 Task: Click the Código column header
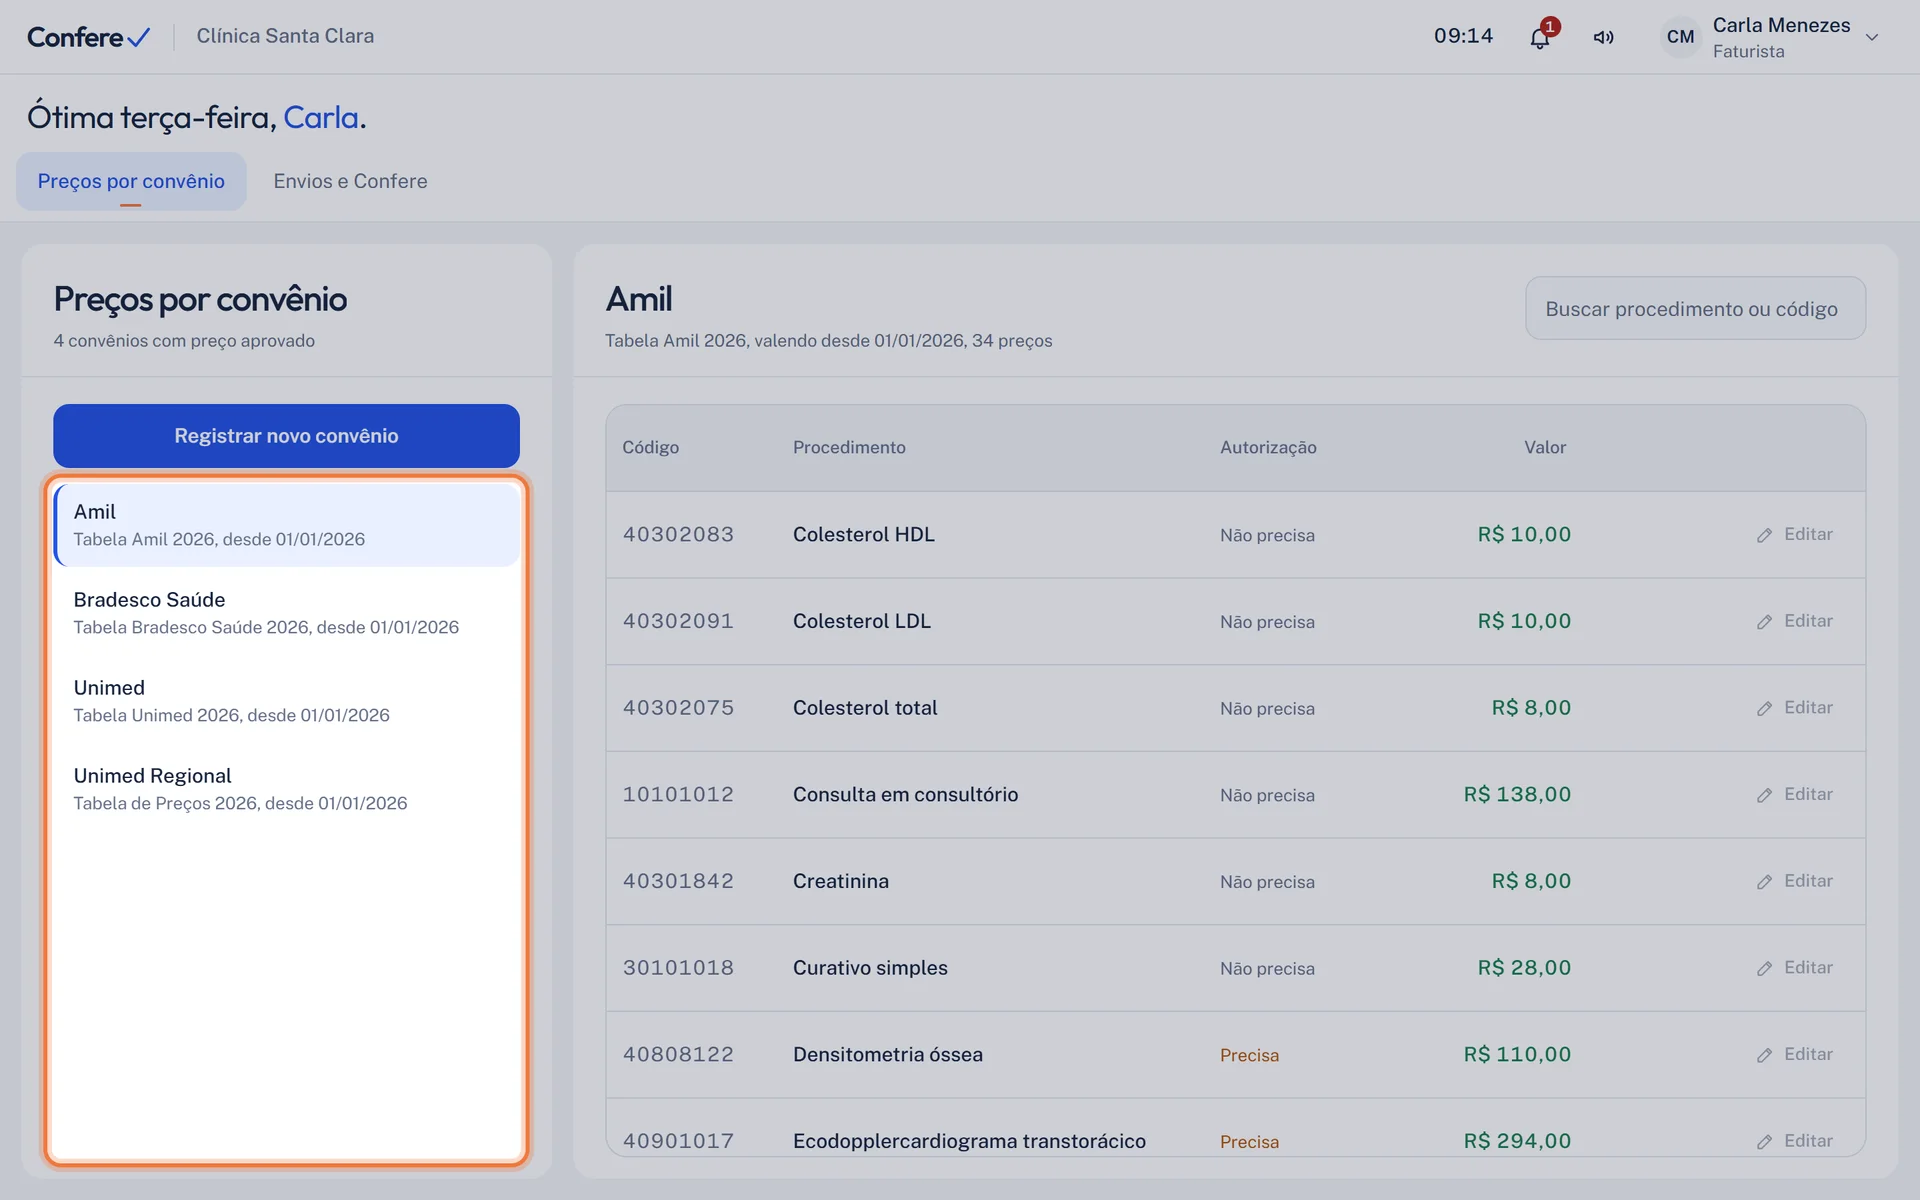[650, 447]
